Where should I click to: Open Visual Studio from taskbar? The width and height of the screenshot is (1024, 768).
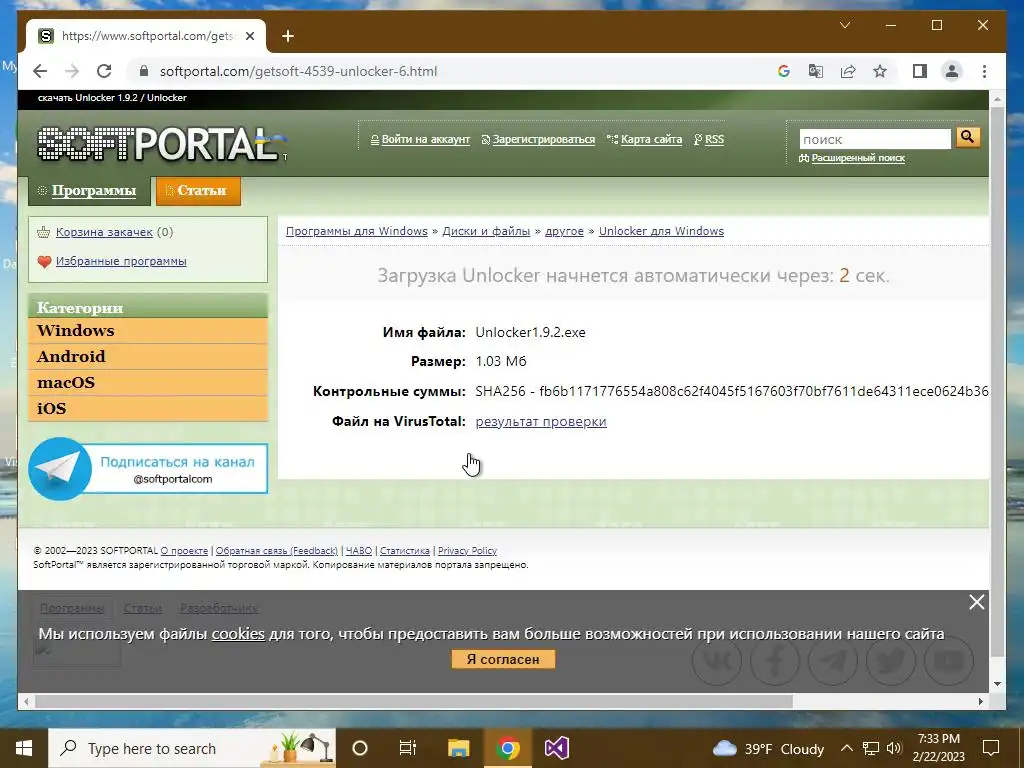point(557,748)
